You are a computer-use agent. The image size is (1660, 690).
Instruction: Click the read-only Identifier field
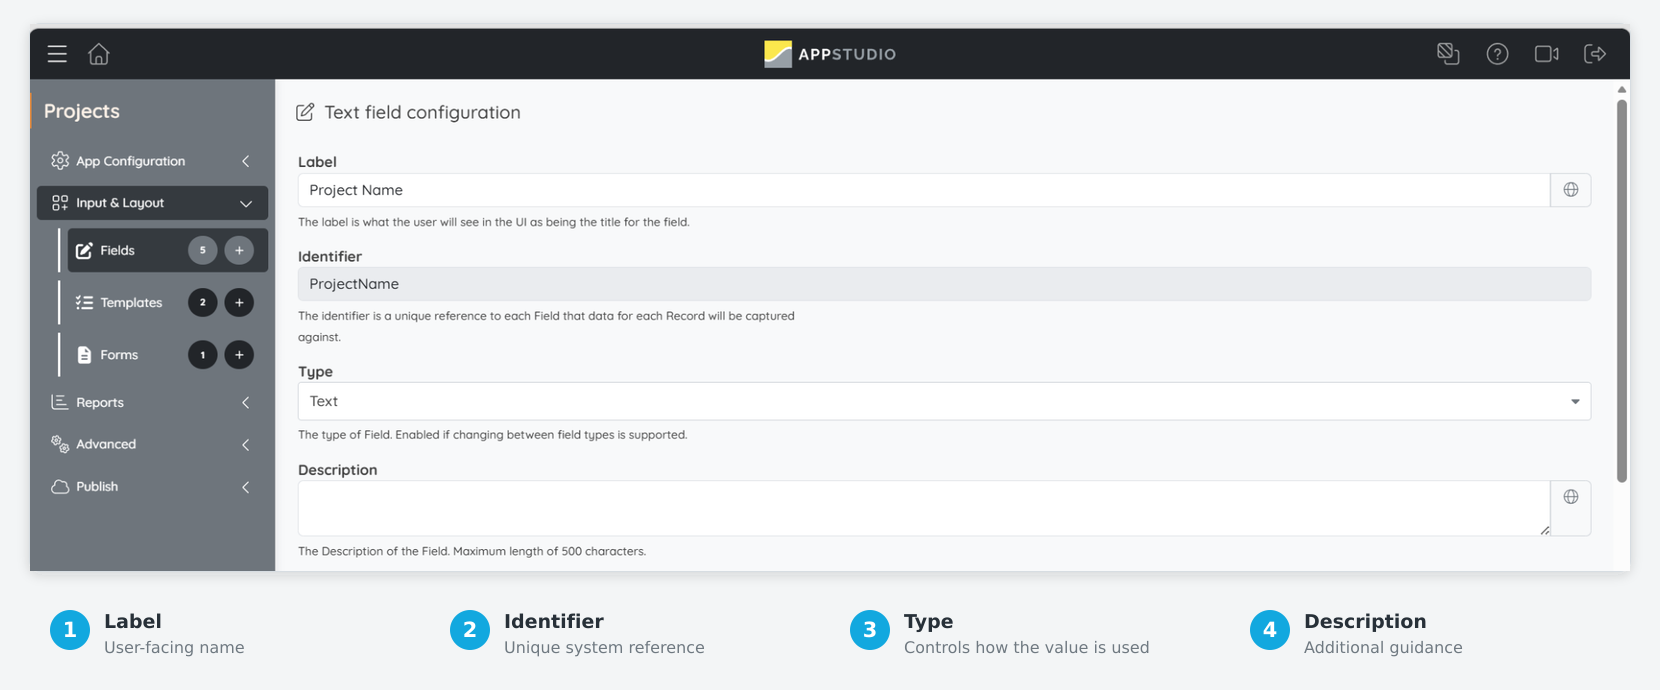pos(944,284)
